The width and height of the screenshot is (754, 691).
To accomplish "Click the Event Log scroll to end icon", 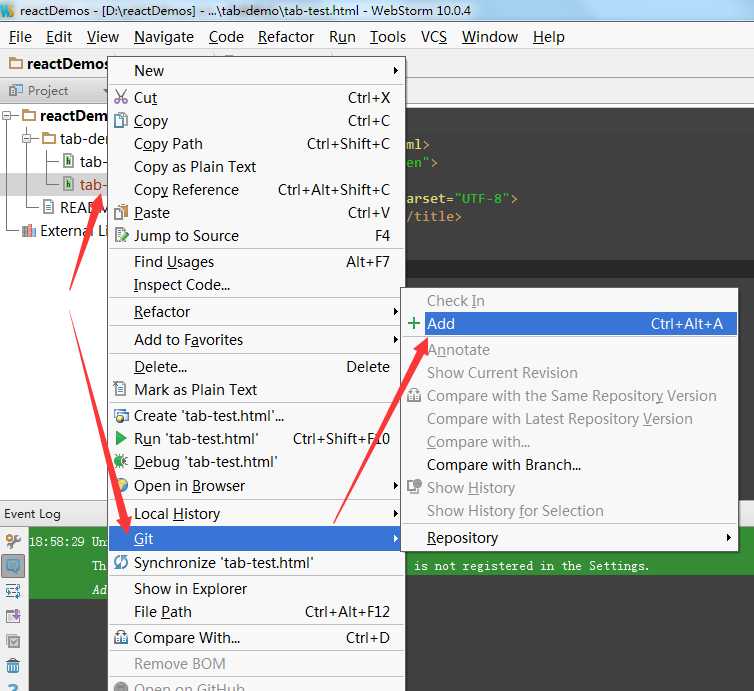I will click(x=13, y=616).
